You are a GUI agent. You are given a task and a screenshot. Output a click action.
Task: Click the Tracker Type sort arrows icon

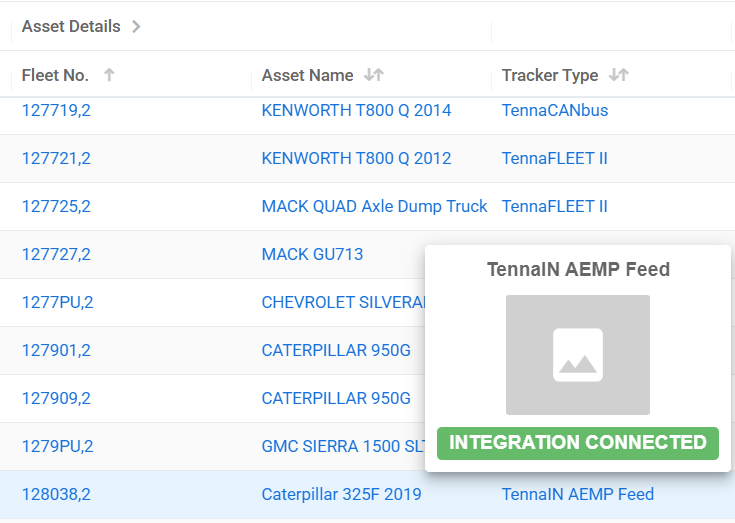tap(619, 75)
